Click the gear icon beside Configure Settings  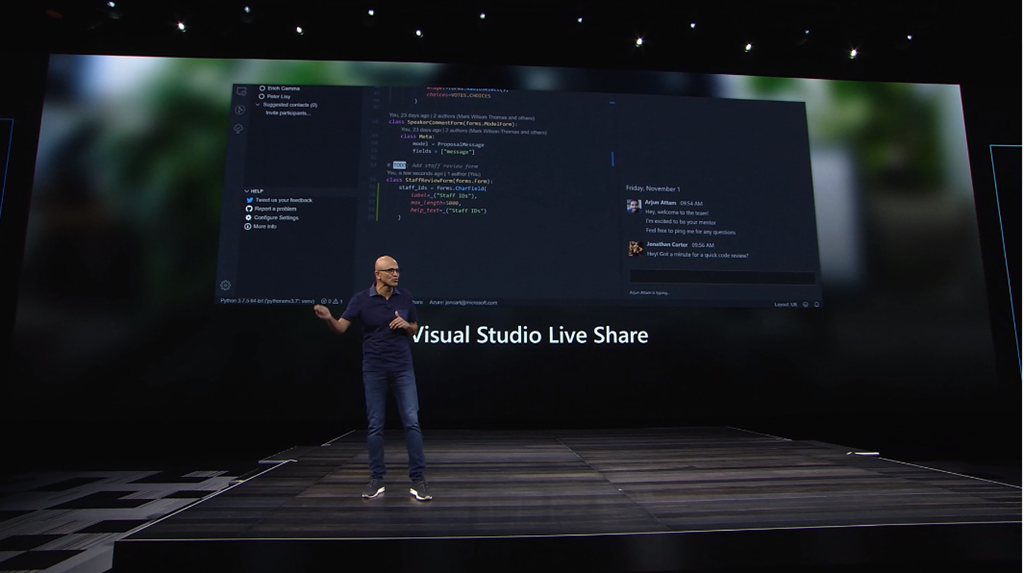(x=248, y=218)
